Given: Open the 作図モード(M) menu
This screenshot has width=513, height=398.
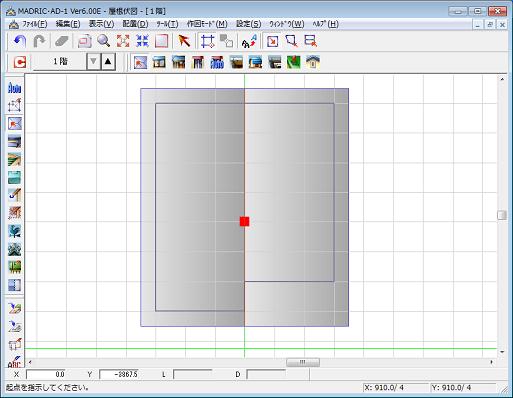Looking at the screenshot, I should point(207,24).
